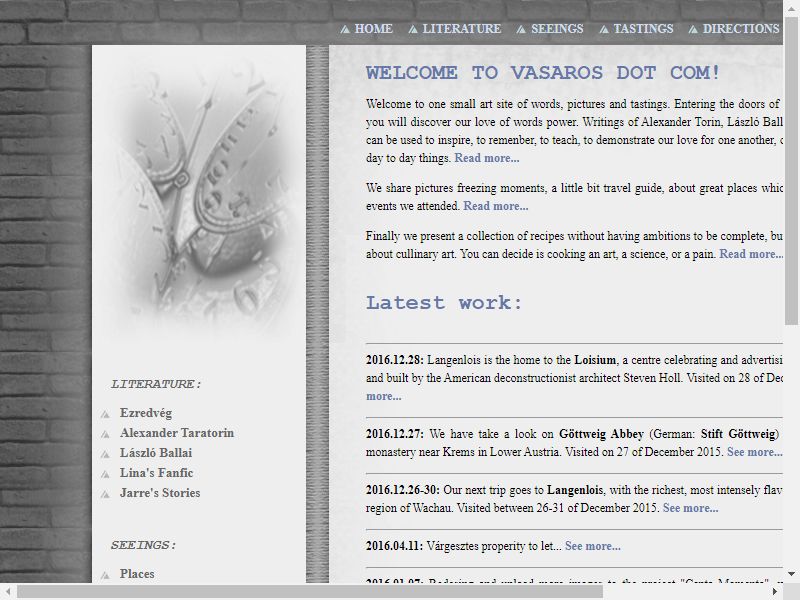Open See more link for Langenlois trip entry
The height and width of the screenshot is (600, 800).
click(690, 508)
